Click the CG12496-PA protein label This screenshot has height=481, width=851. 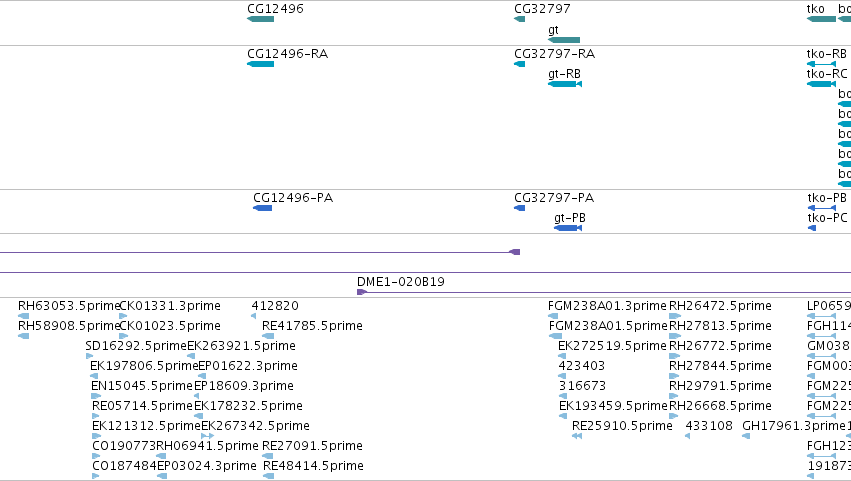click(x=293, y=198)
